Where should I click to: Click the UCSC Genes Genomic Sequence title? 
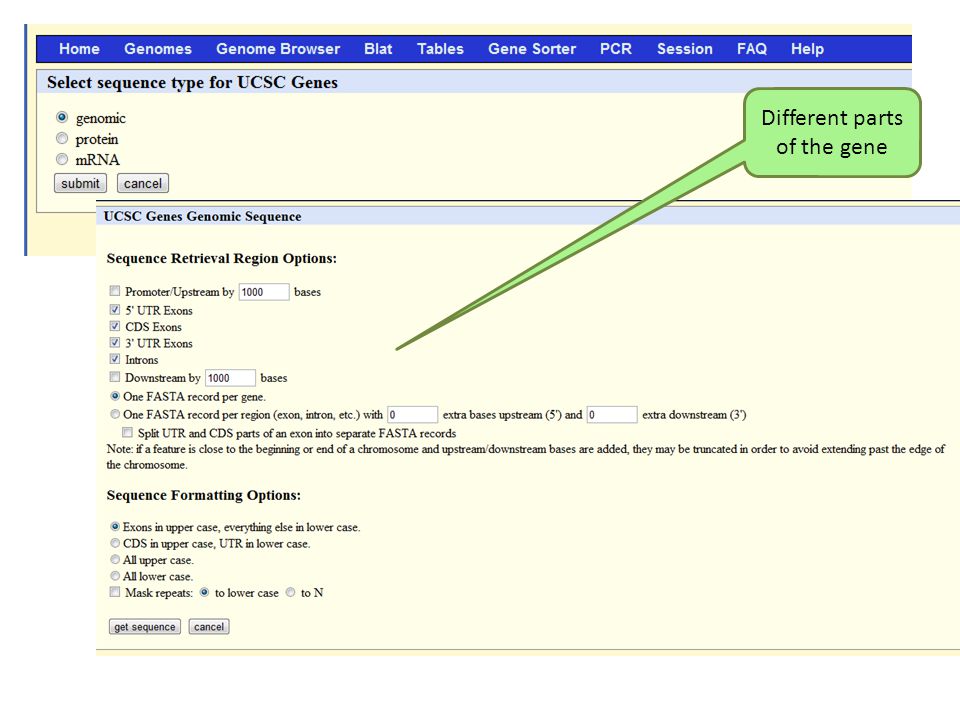pyautogui.click(x=202, y=216)
